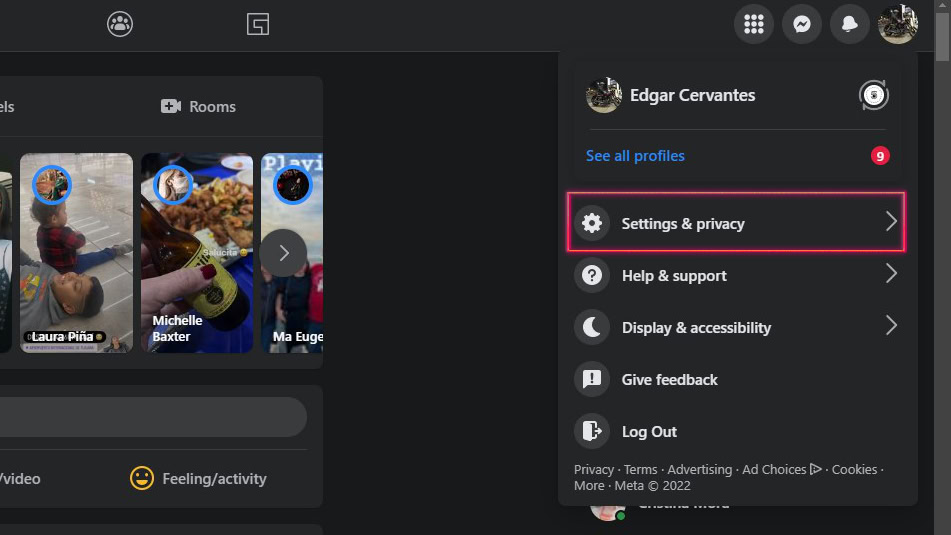Click the next stories arrow button
The height and width of the screenshot is (535, 951).
tap(283, 253)
